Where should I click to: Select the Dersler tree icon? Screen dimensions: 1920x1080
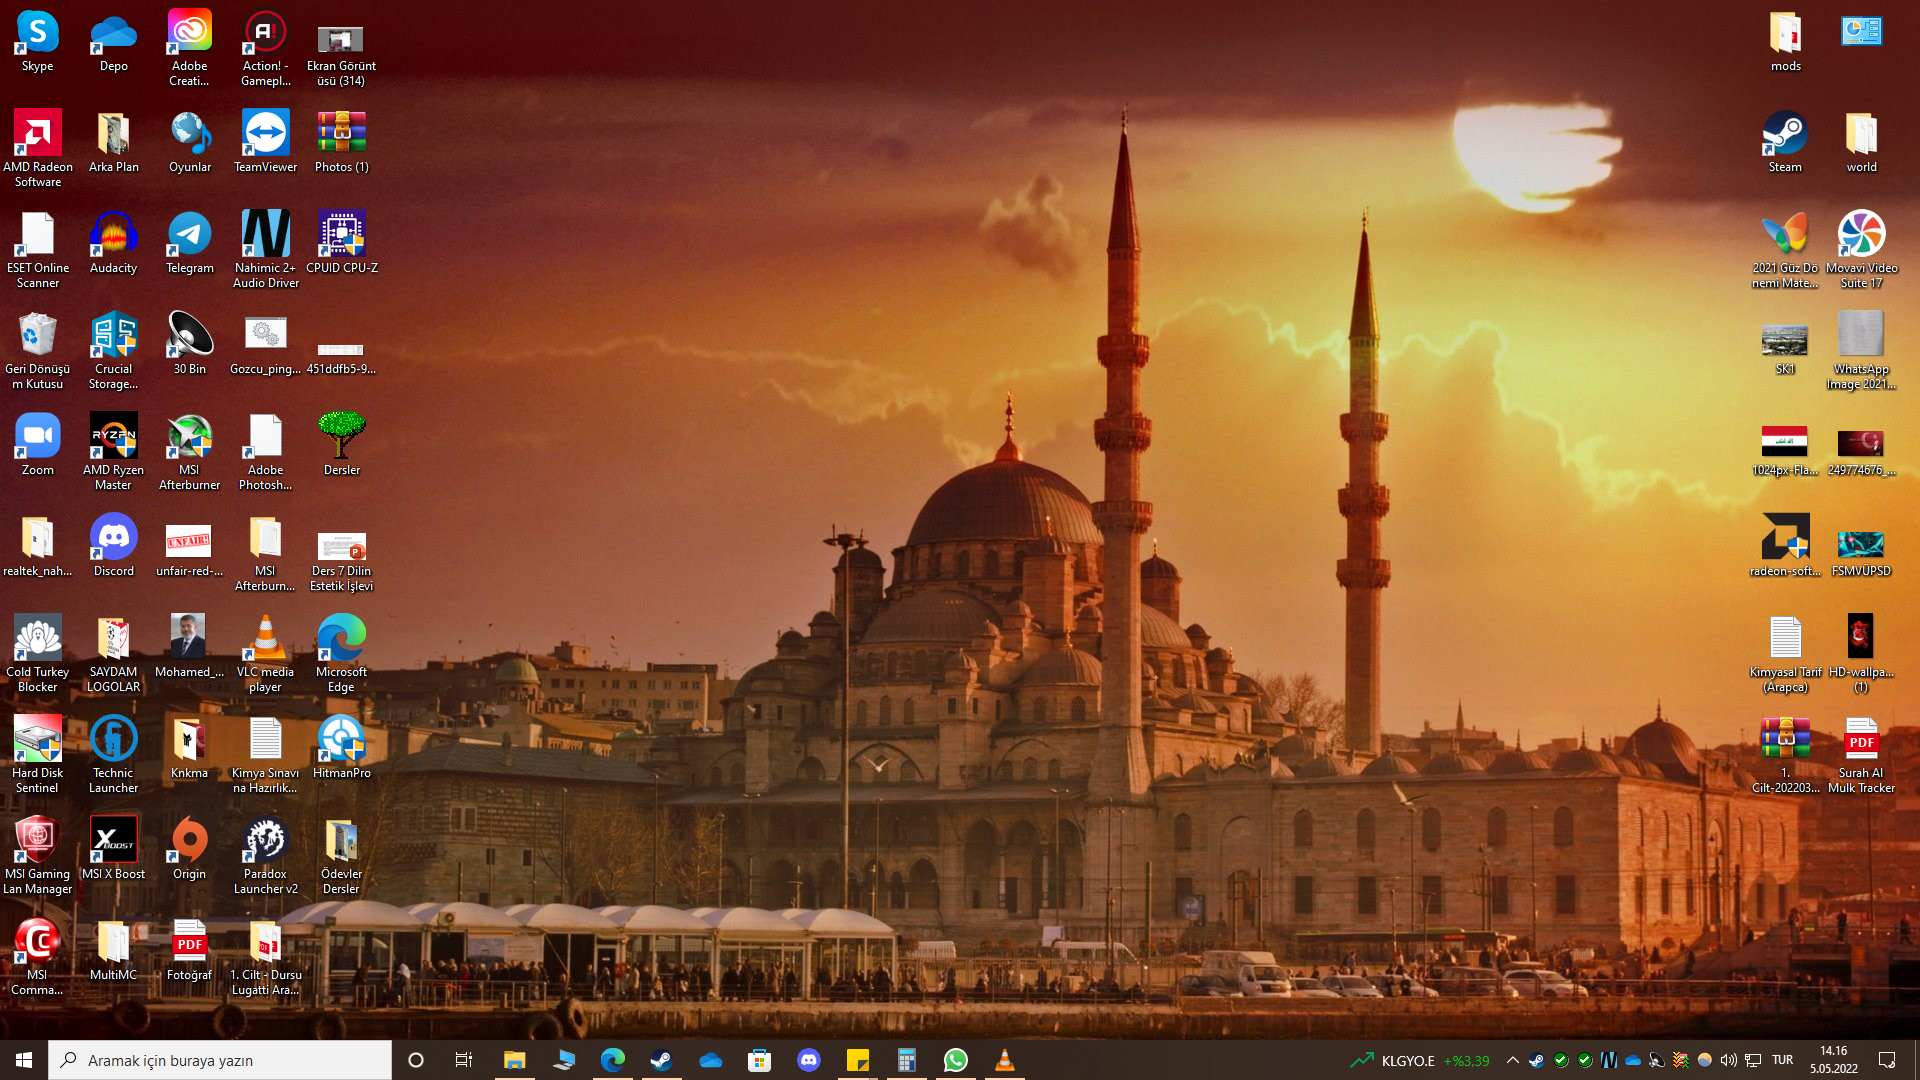tap(341, 446)
